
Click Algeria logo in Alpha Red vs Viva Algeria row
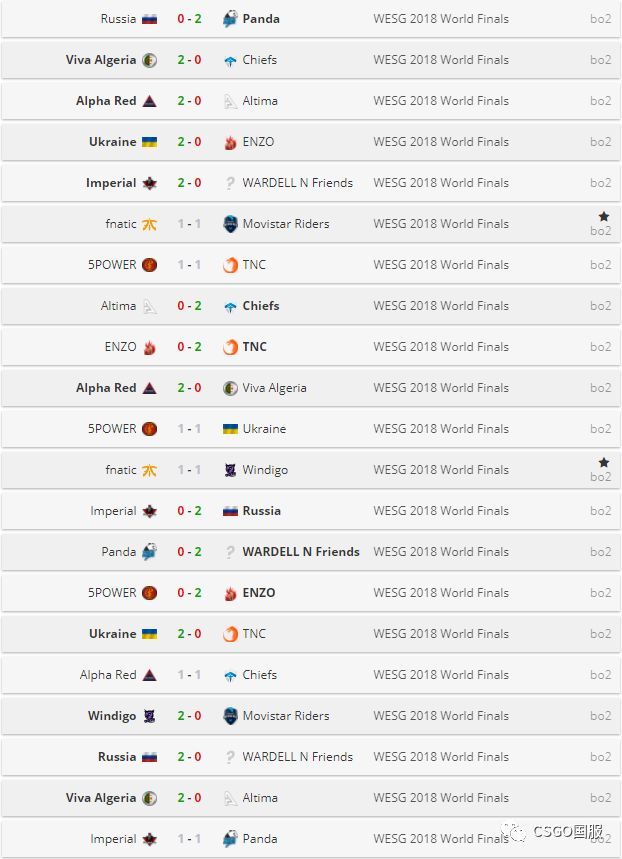point(230,388)
